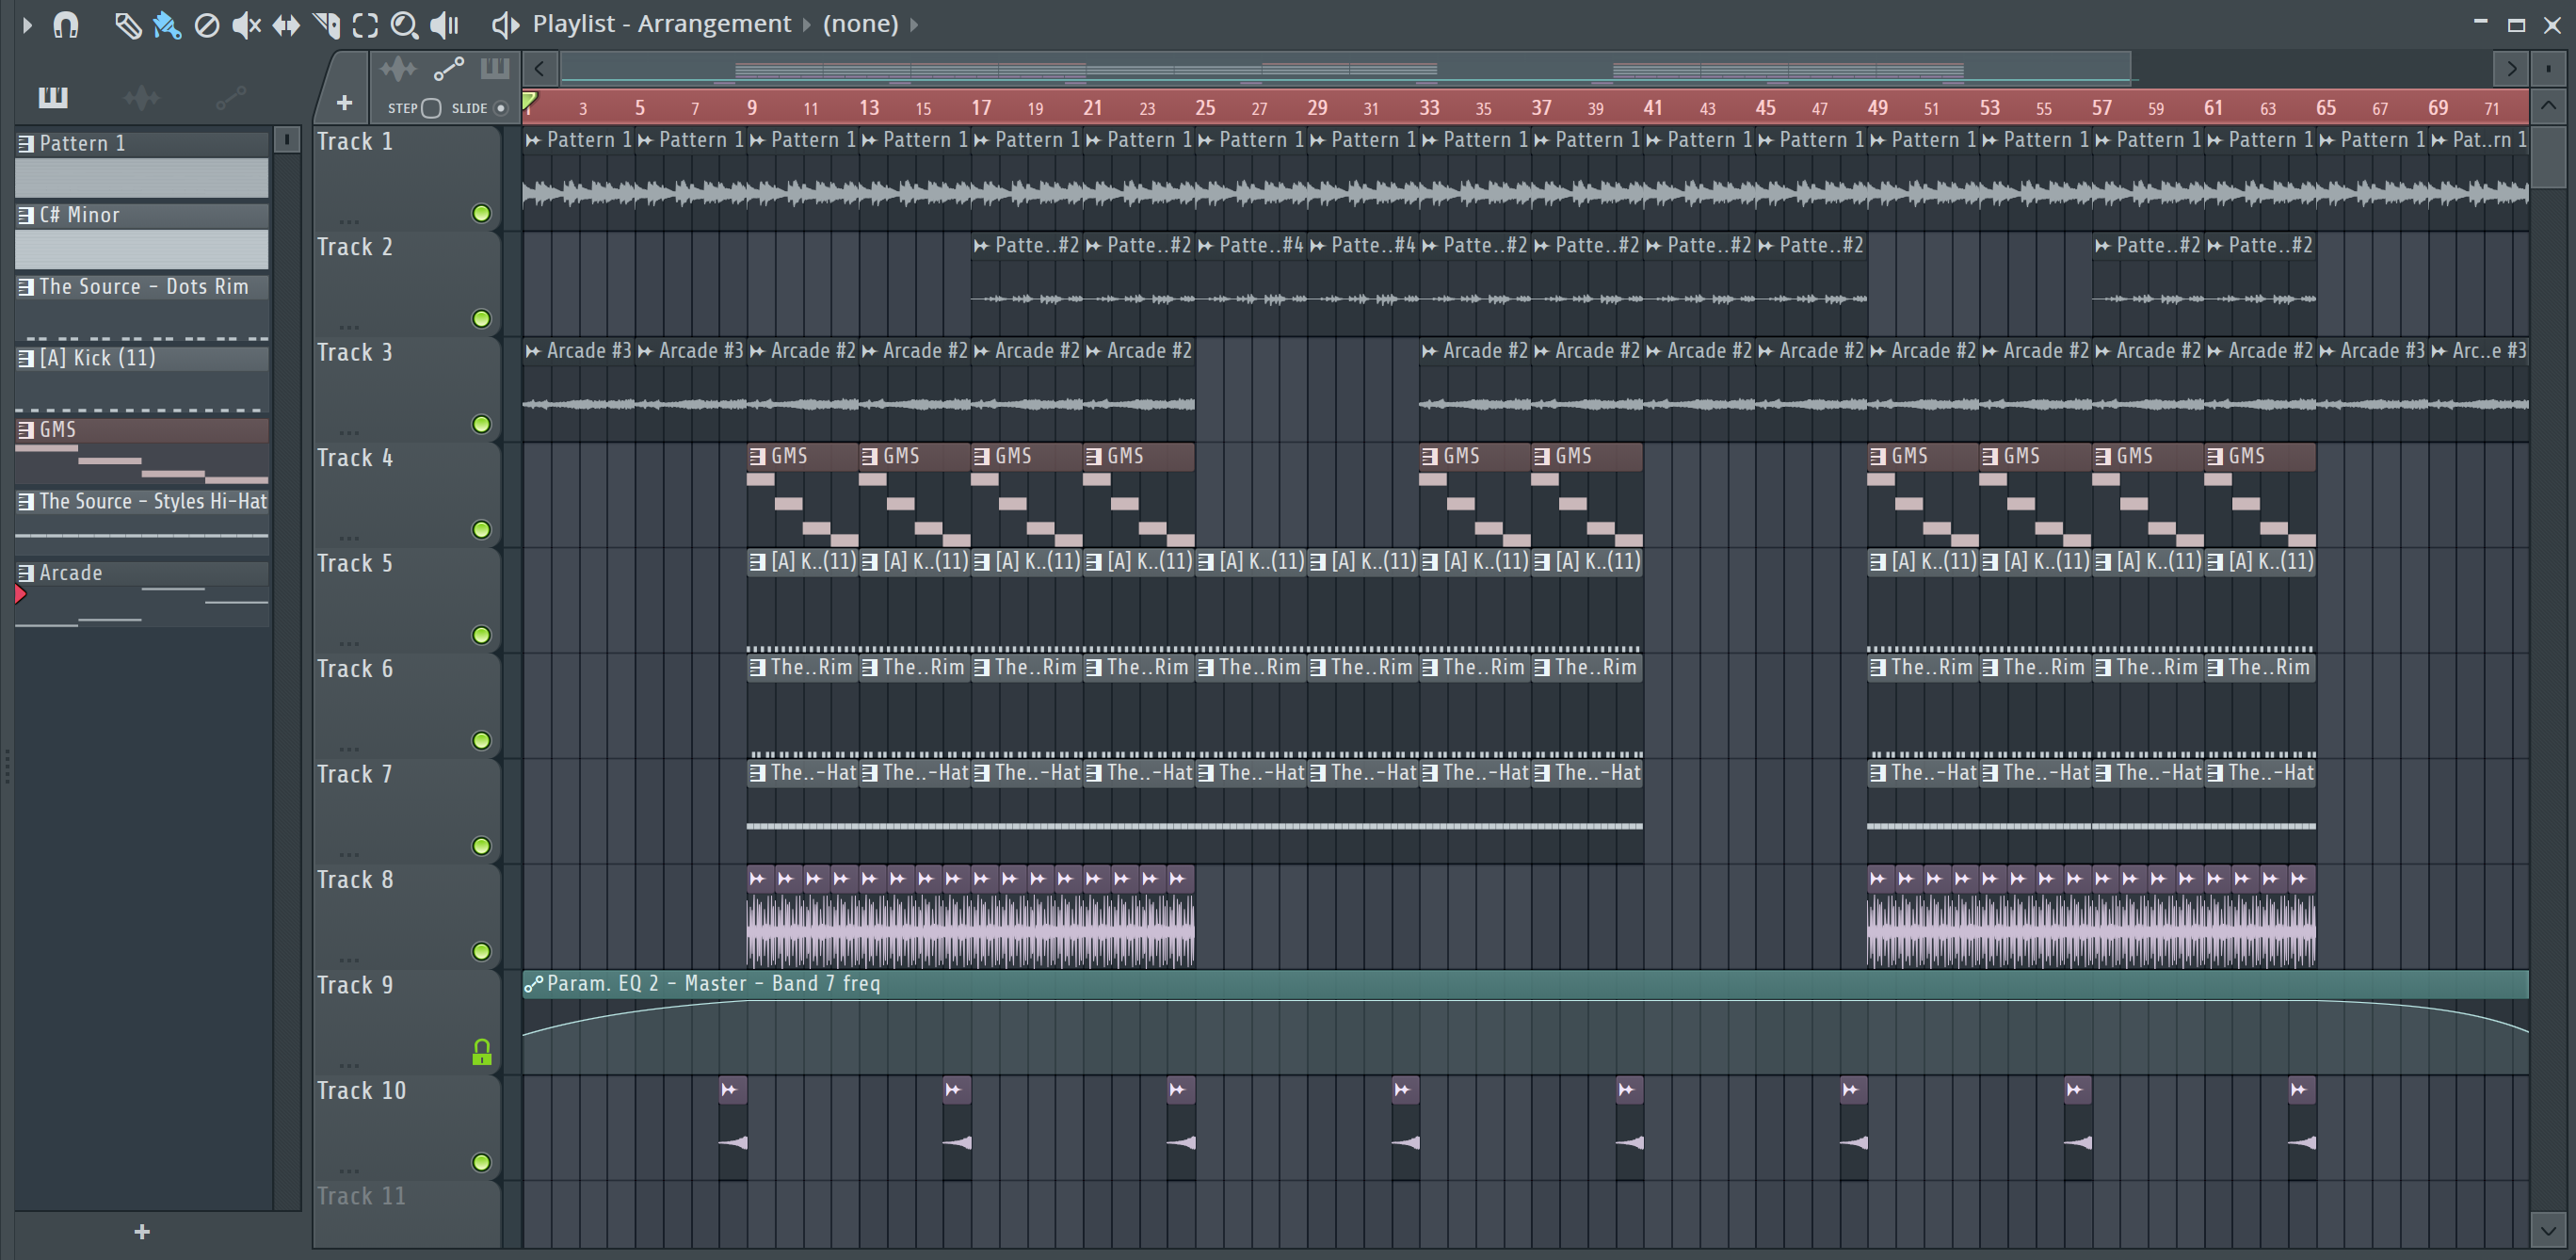Mute Track 3 with its green switch

tap(481, 424)
